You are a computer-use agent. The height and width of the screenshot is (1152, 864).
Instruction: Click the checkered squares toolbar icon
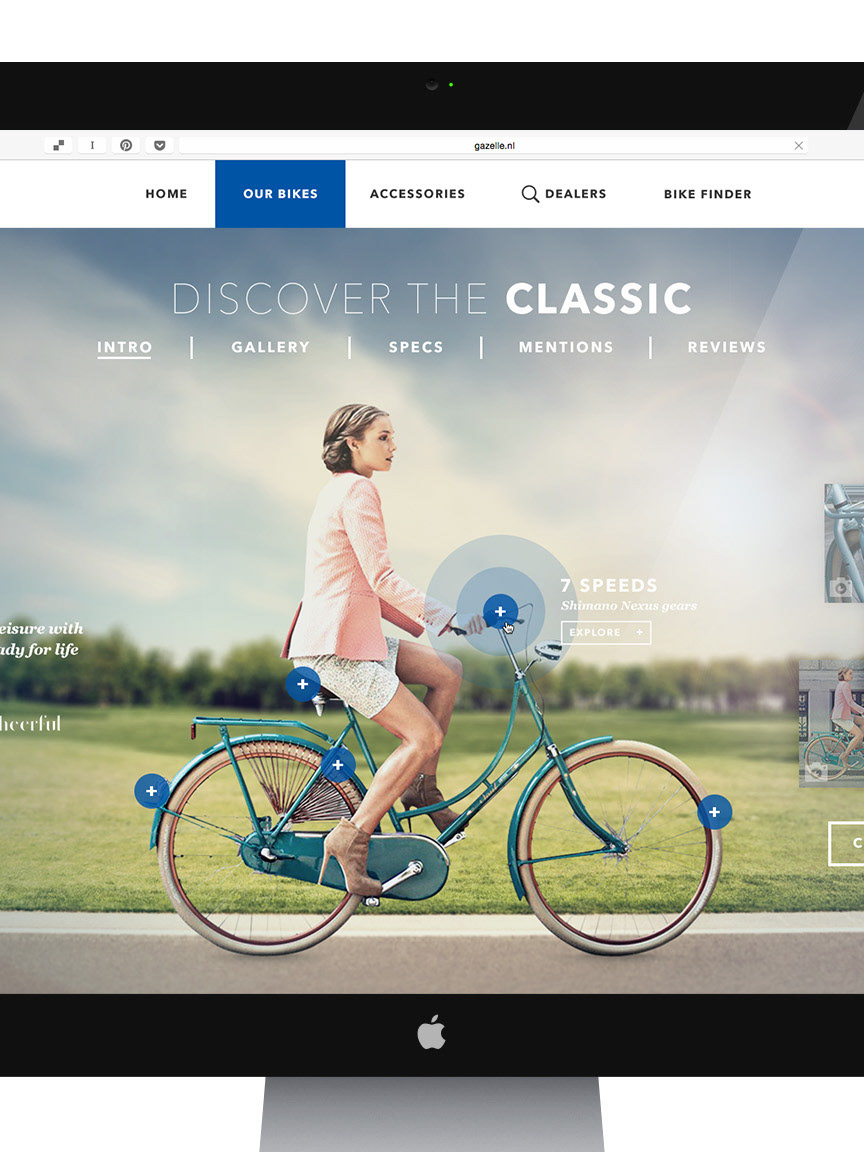click(x=59, y=145)
